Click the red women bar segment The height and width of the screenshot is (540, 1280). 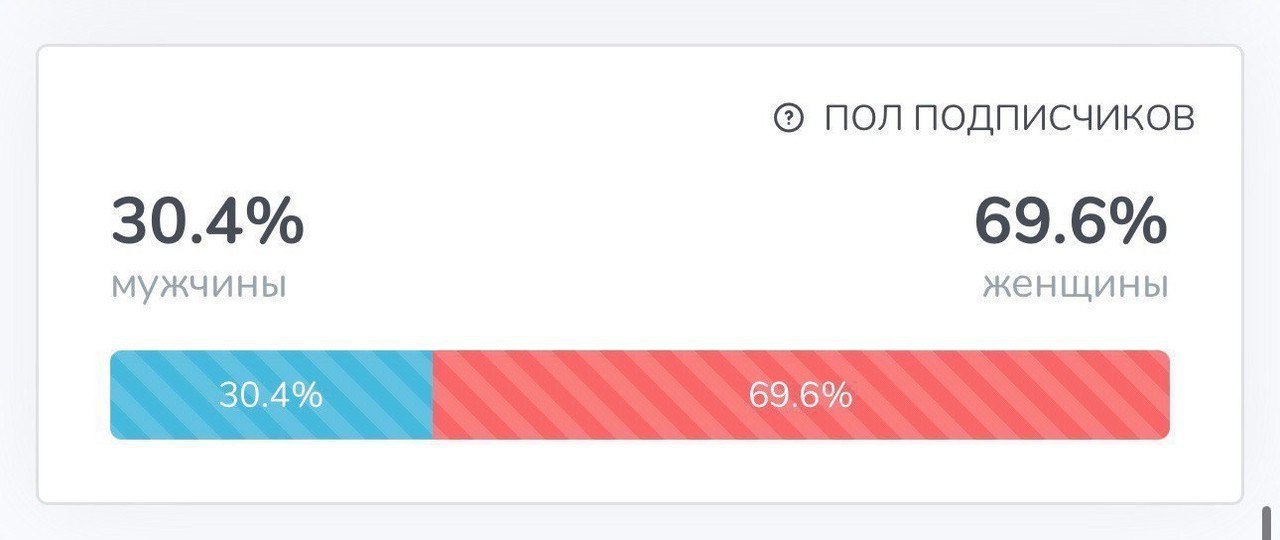click(801, 394)
